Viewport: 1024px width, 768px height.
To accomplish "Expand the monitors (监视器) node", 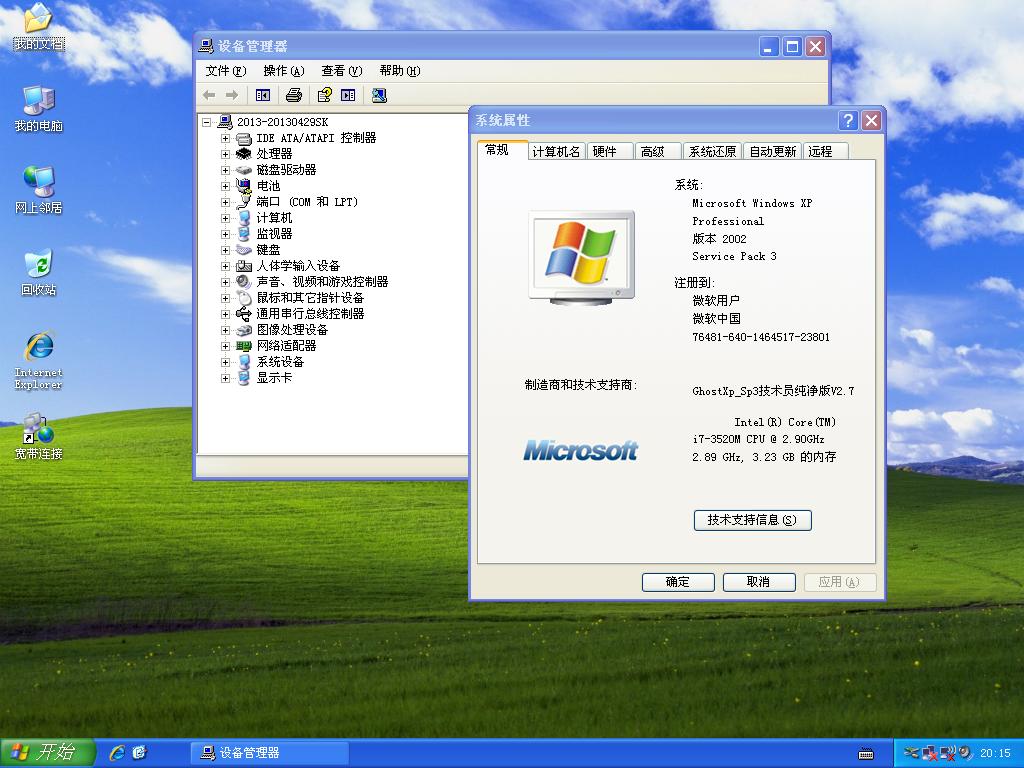I will point(225,234).
